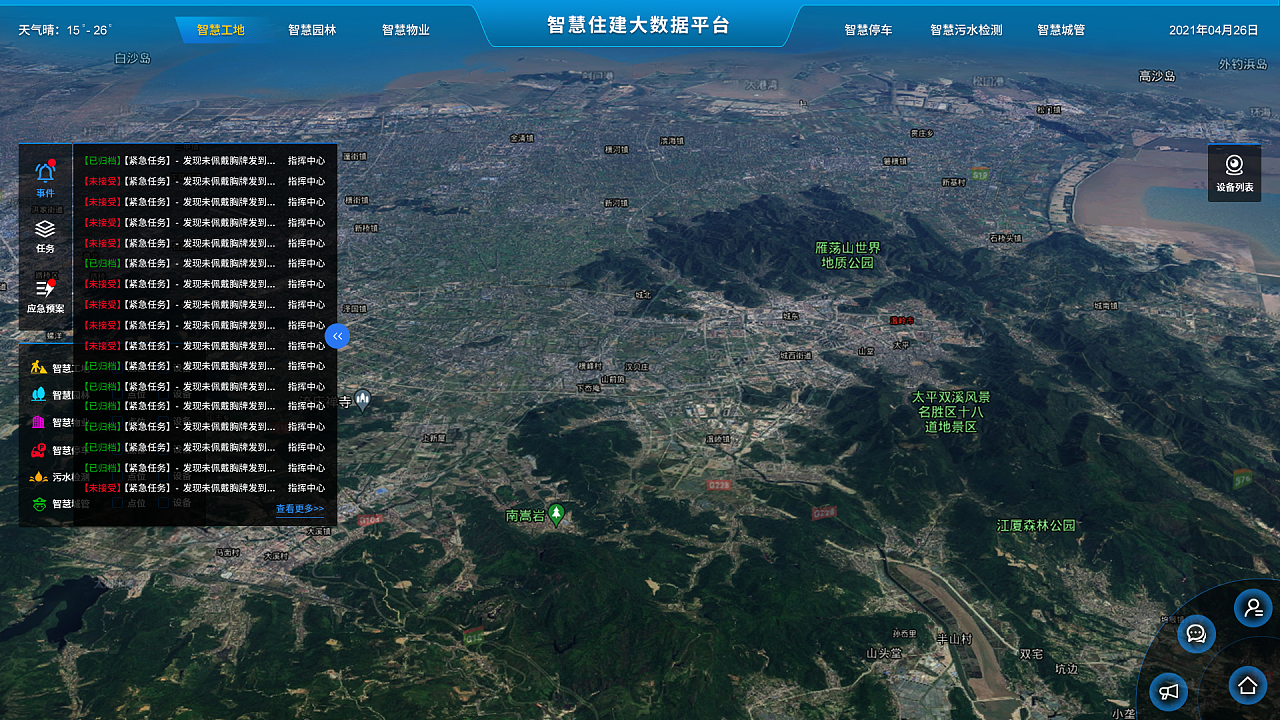Click the G104 road shield on the map
Viewport: 1280px width, 720px height.
point(370,520)
